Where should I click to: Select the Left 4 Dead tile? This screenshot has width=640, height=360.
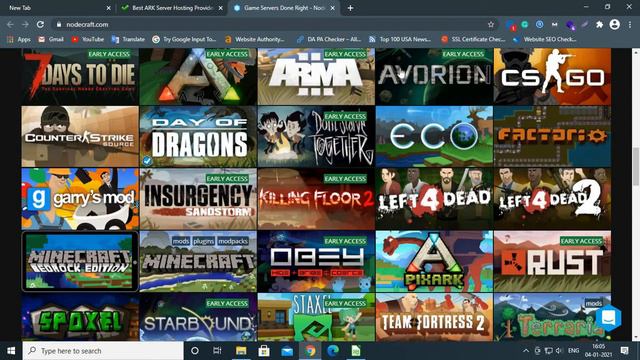tap(434, 199)
